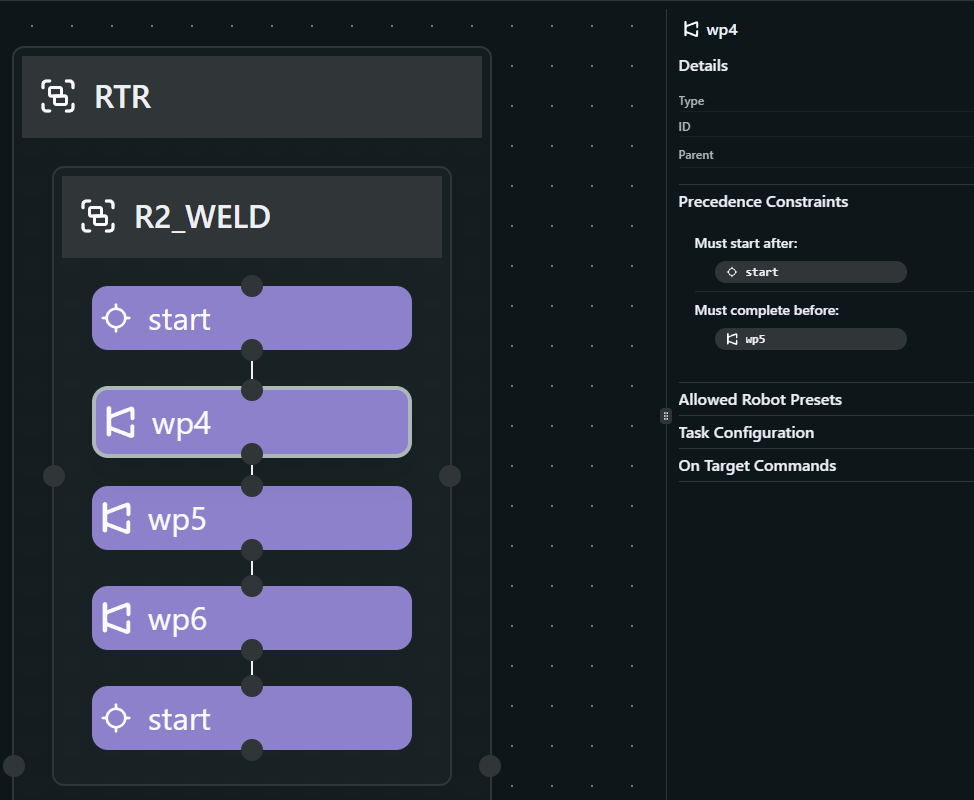Click the left connector port of R2_WELD group
974x800 pixels.
pos(54,476)
